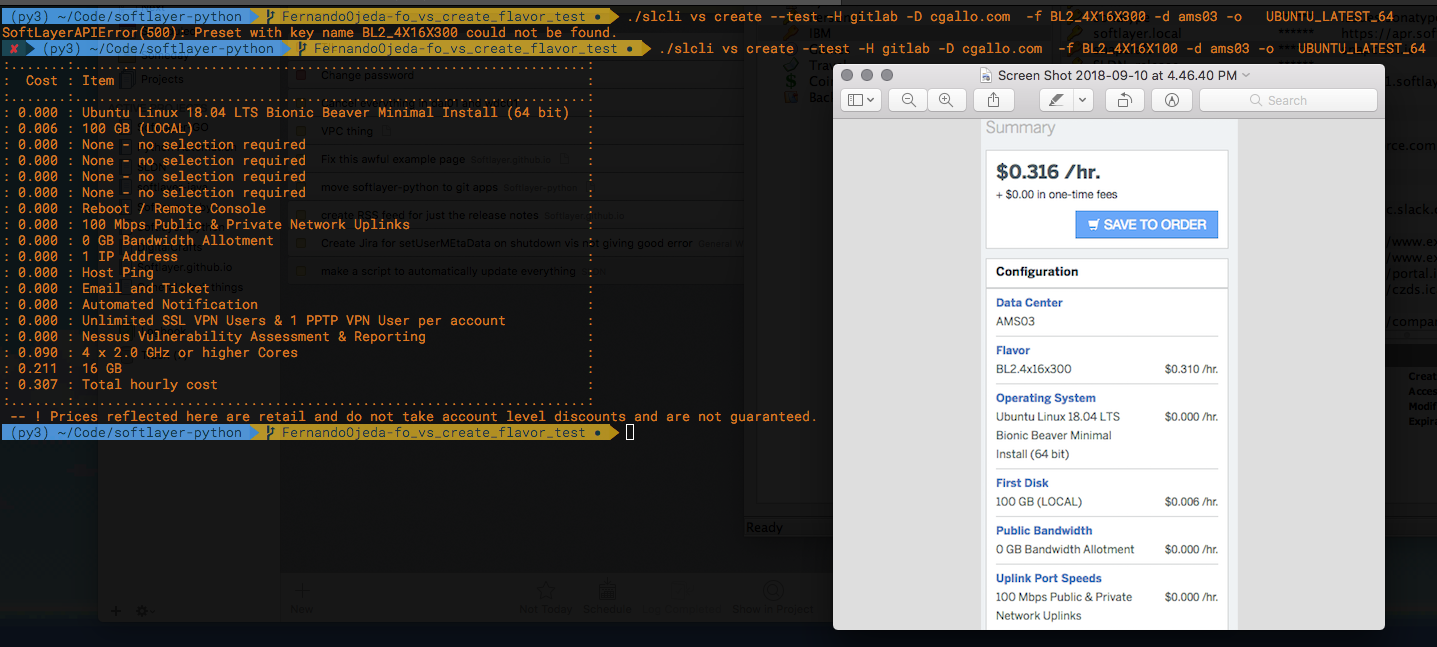This screenshot has height=647, width=1437.
Task: Open the Share menu in Preview
Action: [x=994, y=100]
